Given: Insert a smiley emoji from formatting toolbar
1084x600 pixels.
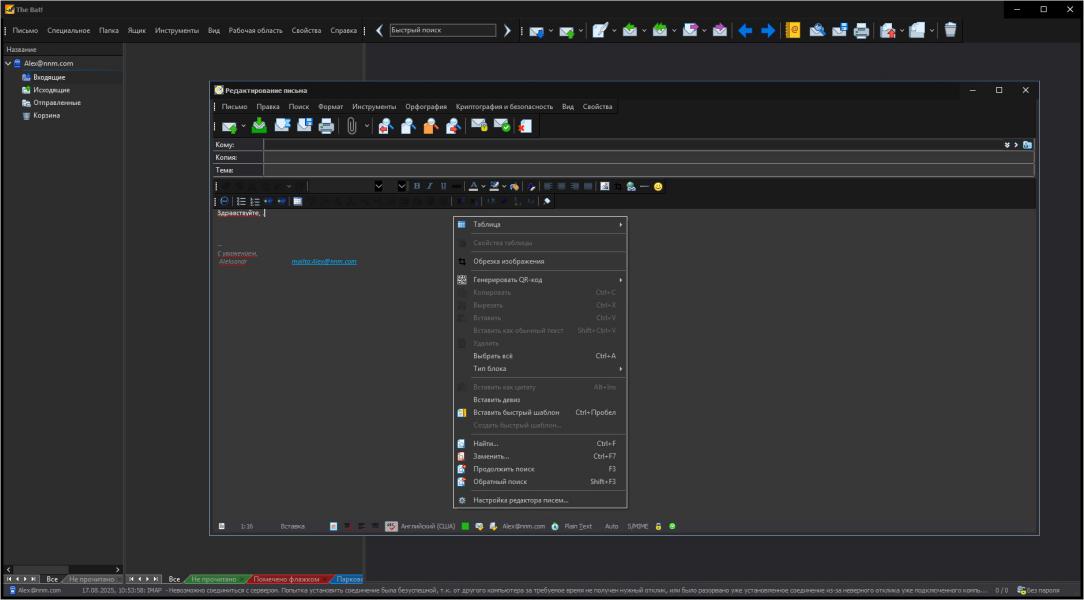Looking at the screenshot, I should tap(658, 186).
